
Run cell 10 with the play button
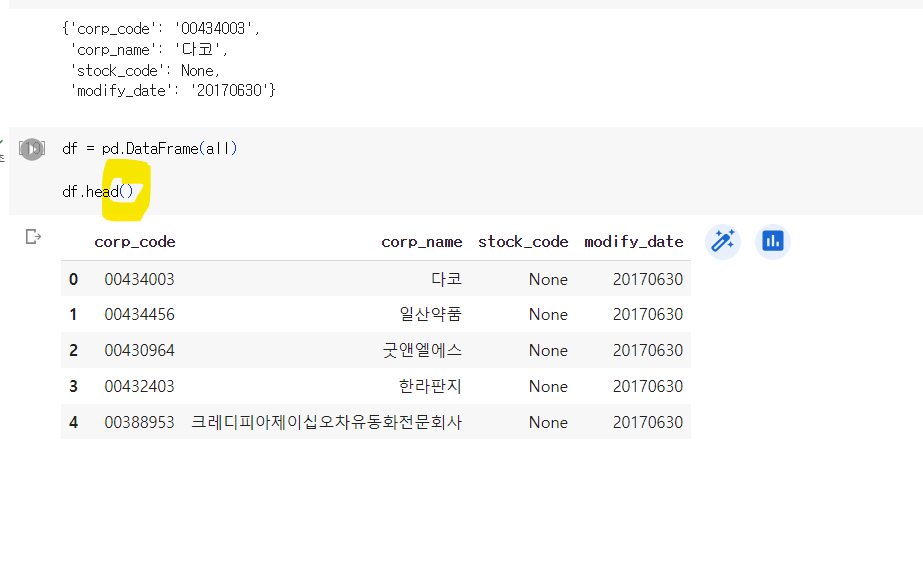coord(32,148)
